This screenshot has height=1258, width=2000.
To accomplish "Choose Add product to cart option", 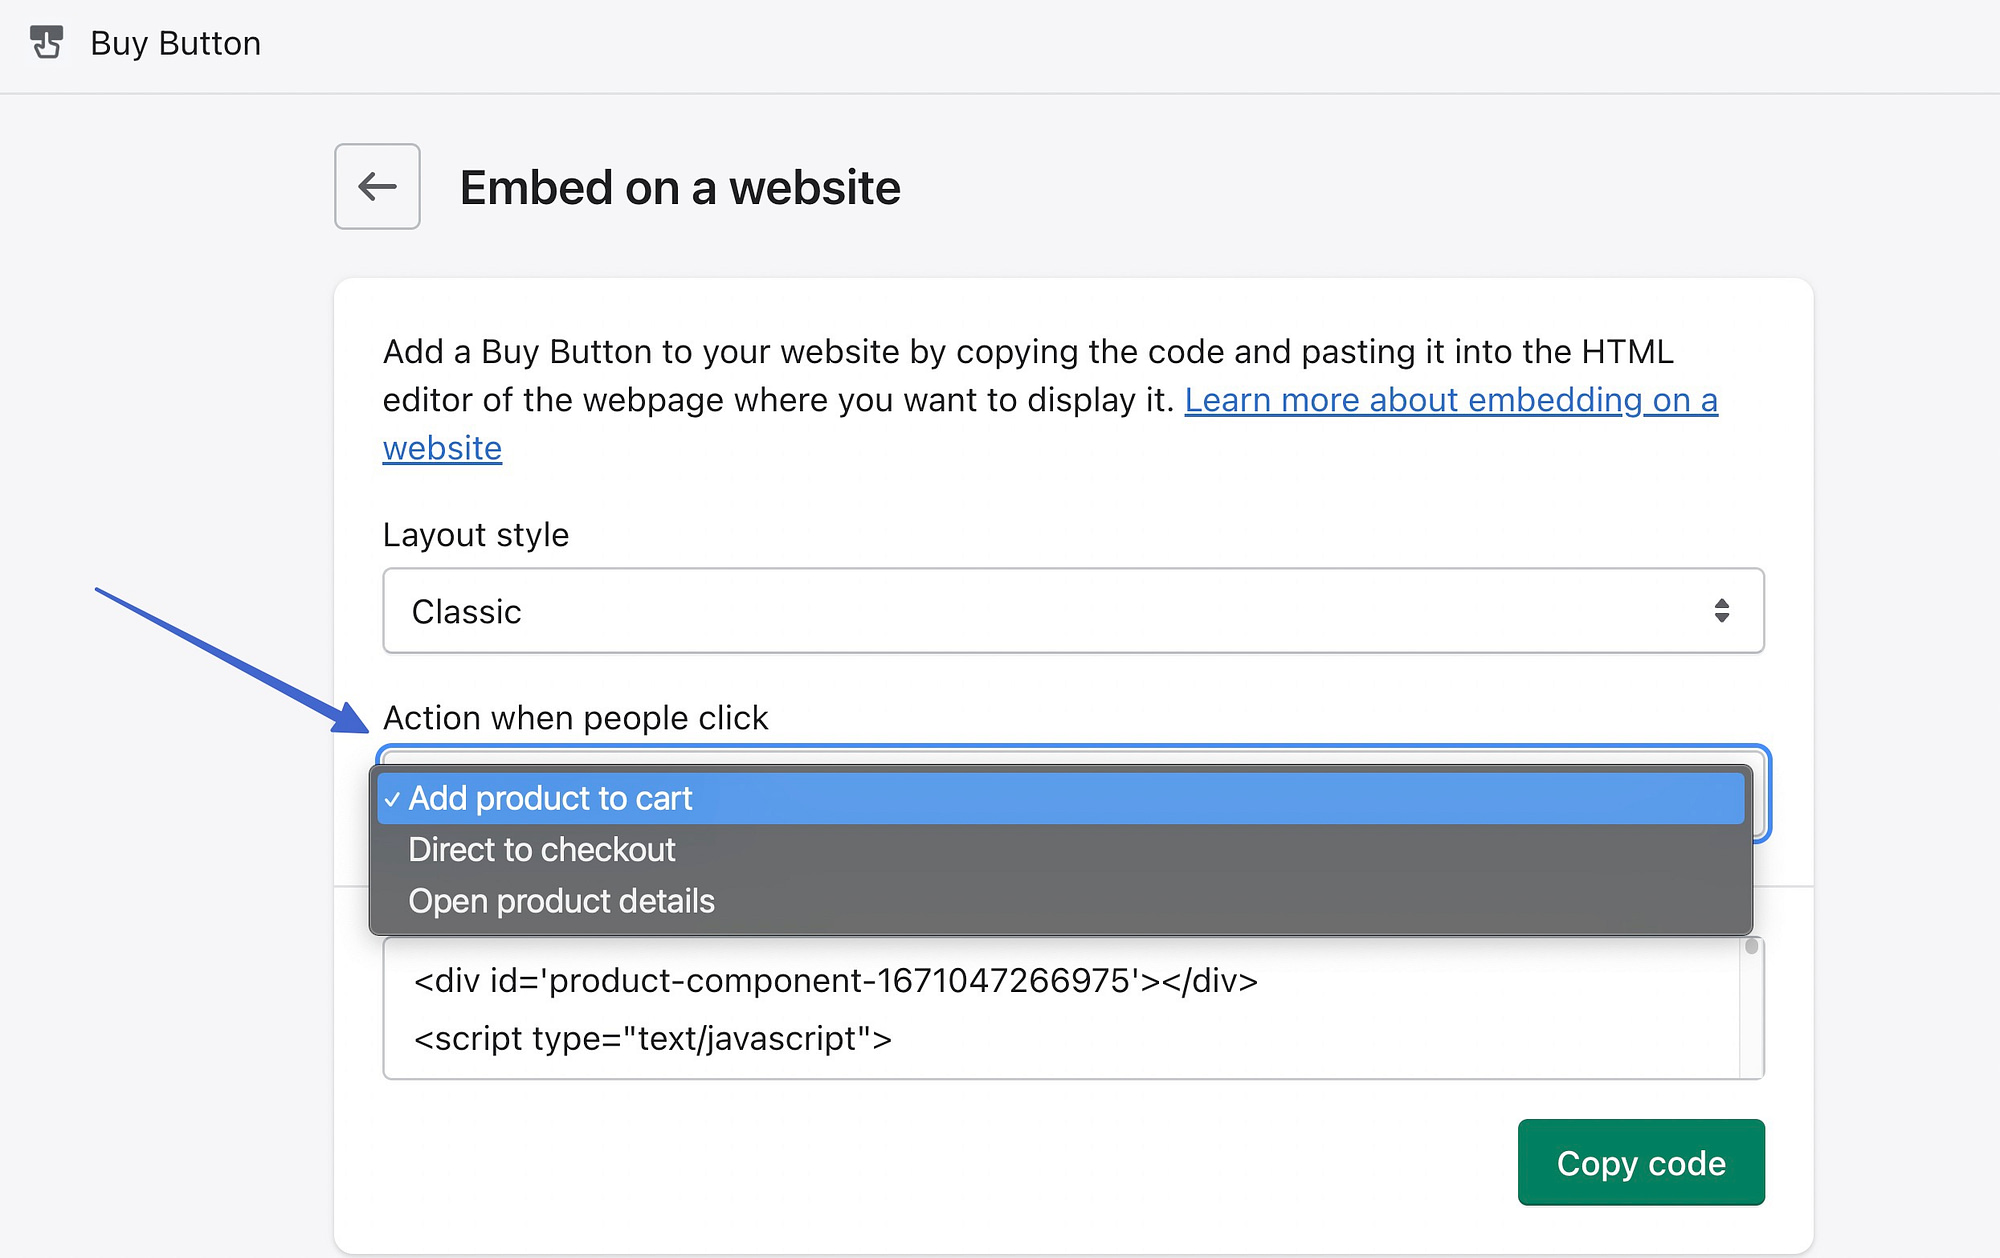I will click(550, 798).
